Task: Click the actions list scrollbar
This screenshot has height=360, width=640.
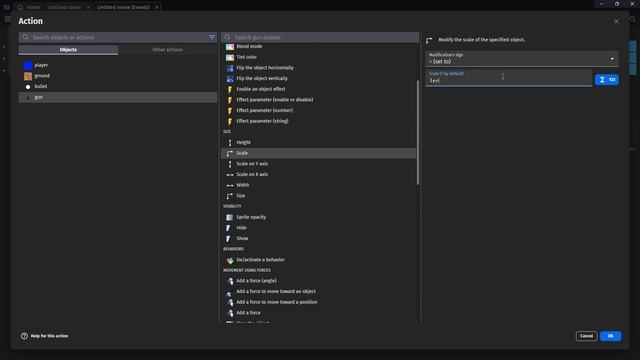Action: point(418,132)
